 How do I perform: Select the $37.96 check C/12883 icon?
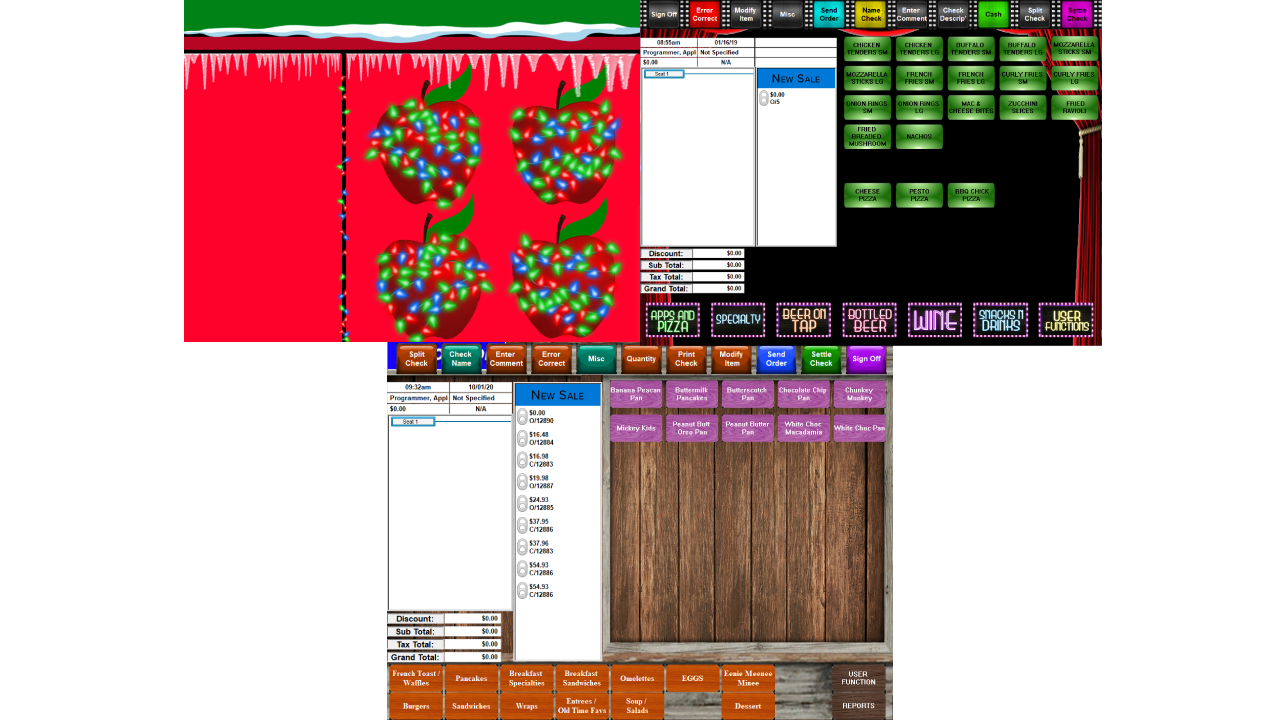[522, 547]
